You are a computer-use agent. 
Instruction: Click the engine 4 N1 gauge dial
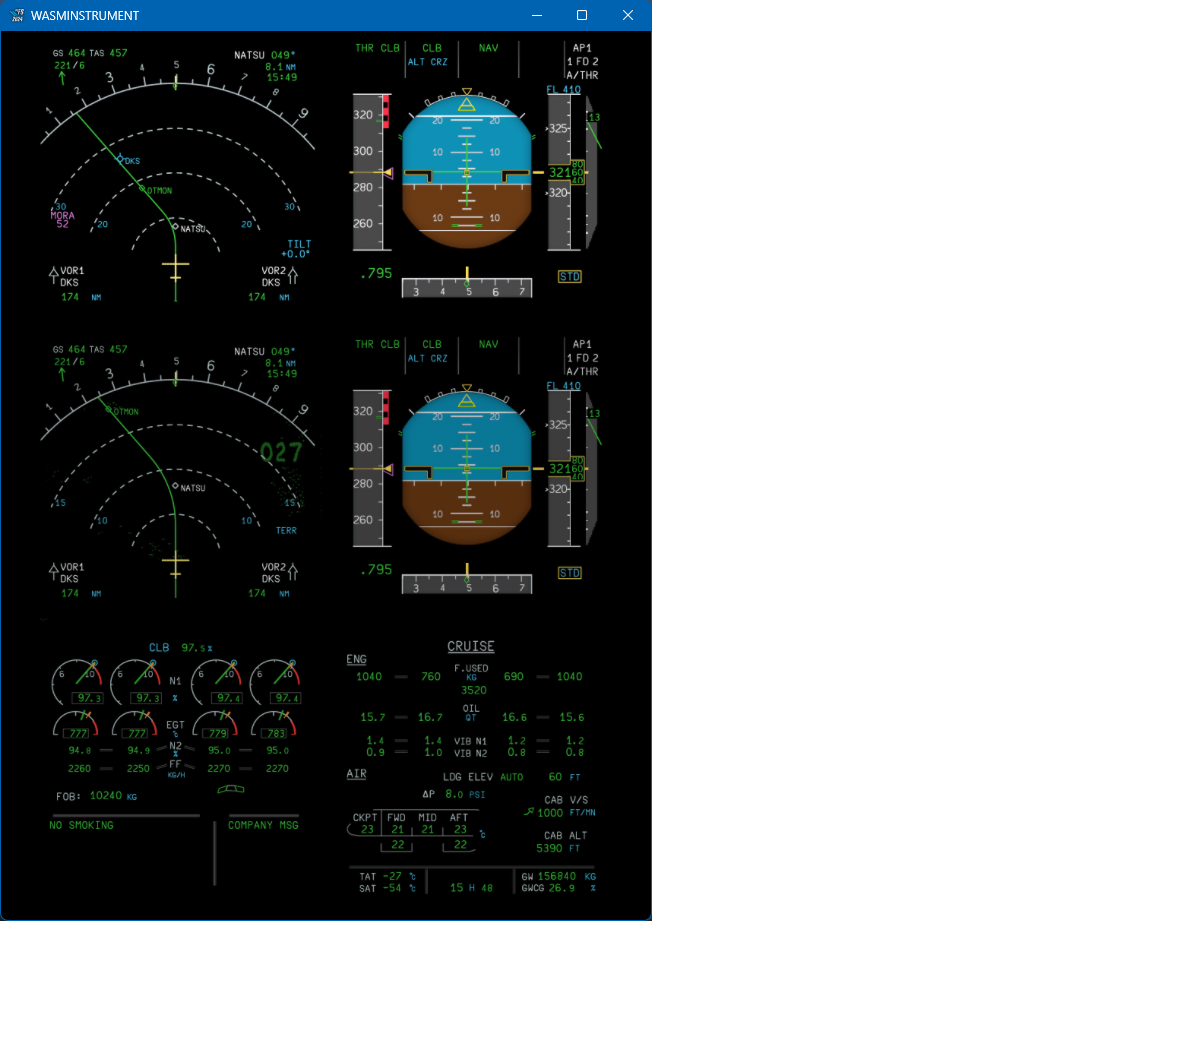[274, 679]
